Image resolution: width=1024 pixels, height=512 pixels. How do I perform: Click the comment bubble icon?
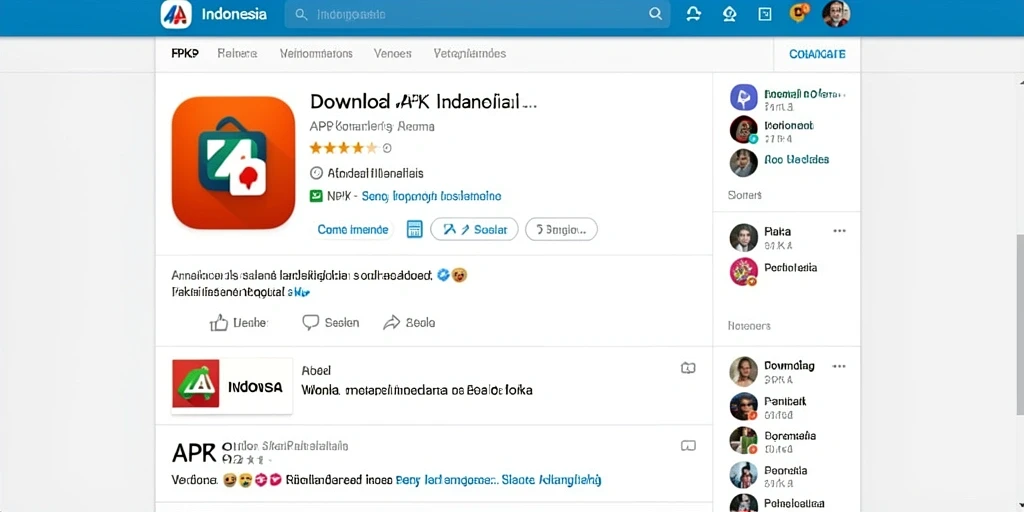click(311, 322)
